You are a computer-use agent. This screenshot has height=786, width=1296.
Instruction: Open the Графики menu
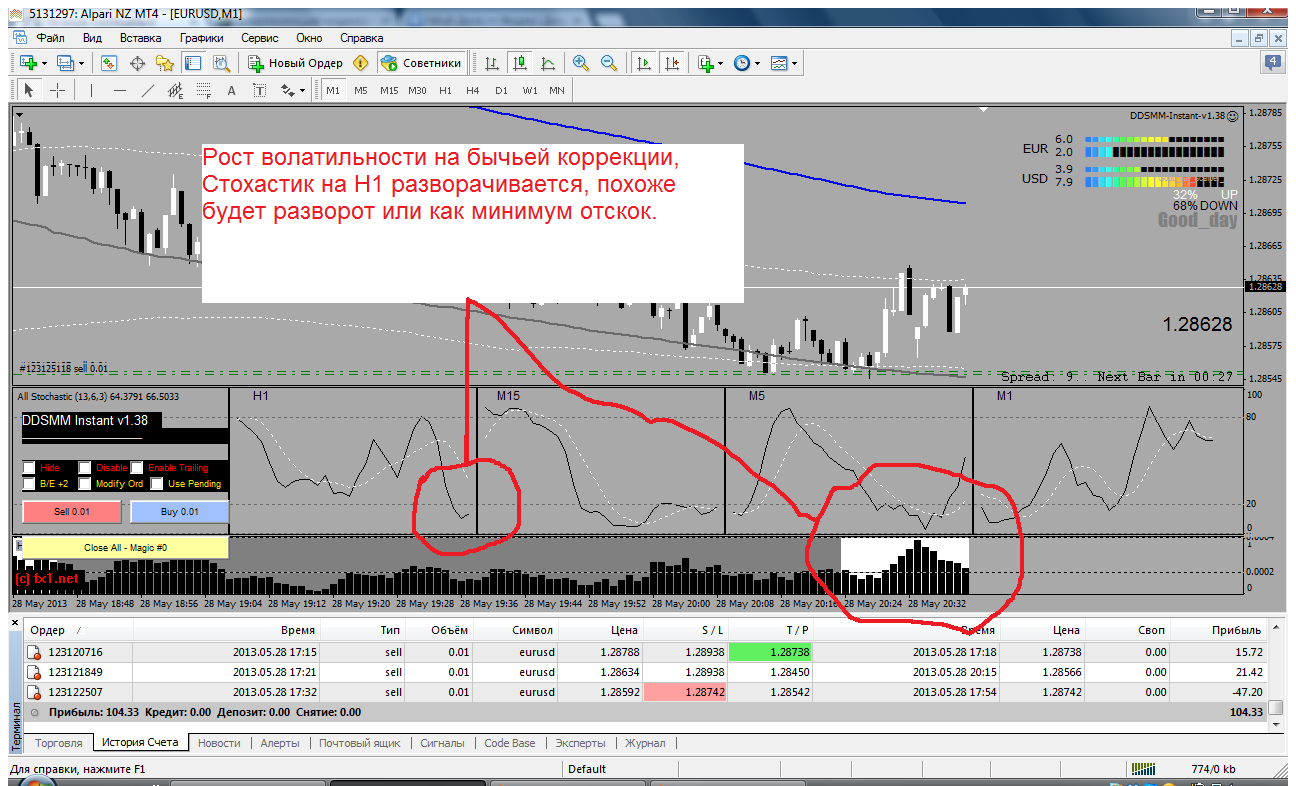click(x=201, y=37)
